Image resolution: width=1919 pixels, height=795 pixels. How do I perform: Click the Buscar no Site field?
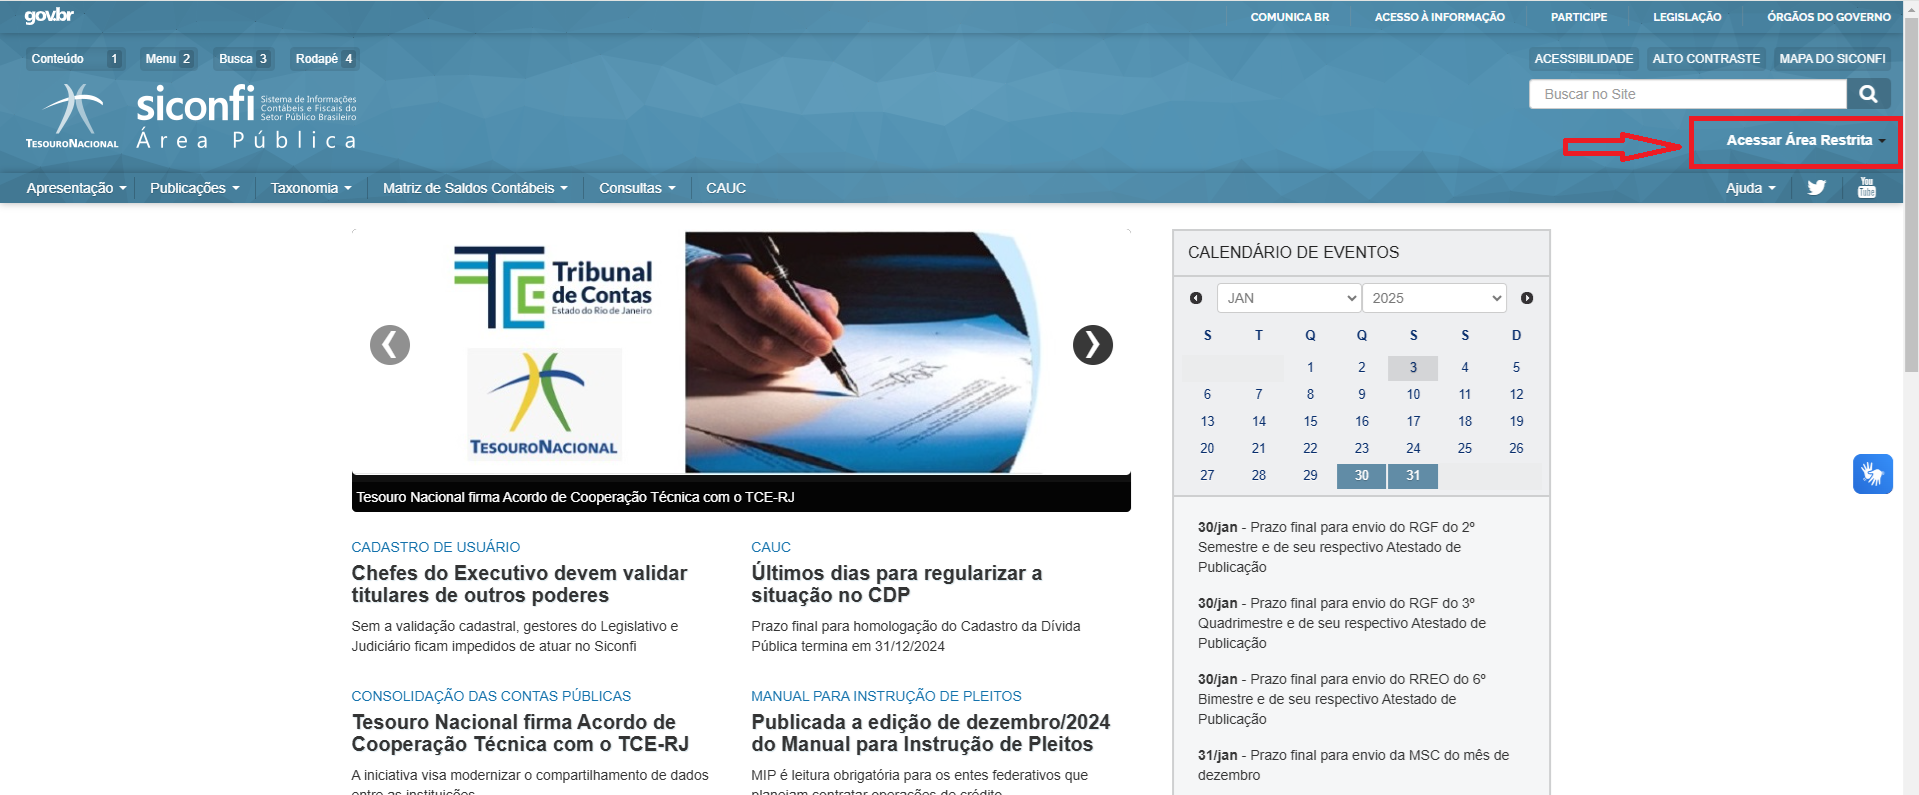[1688, 94]
